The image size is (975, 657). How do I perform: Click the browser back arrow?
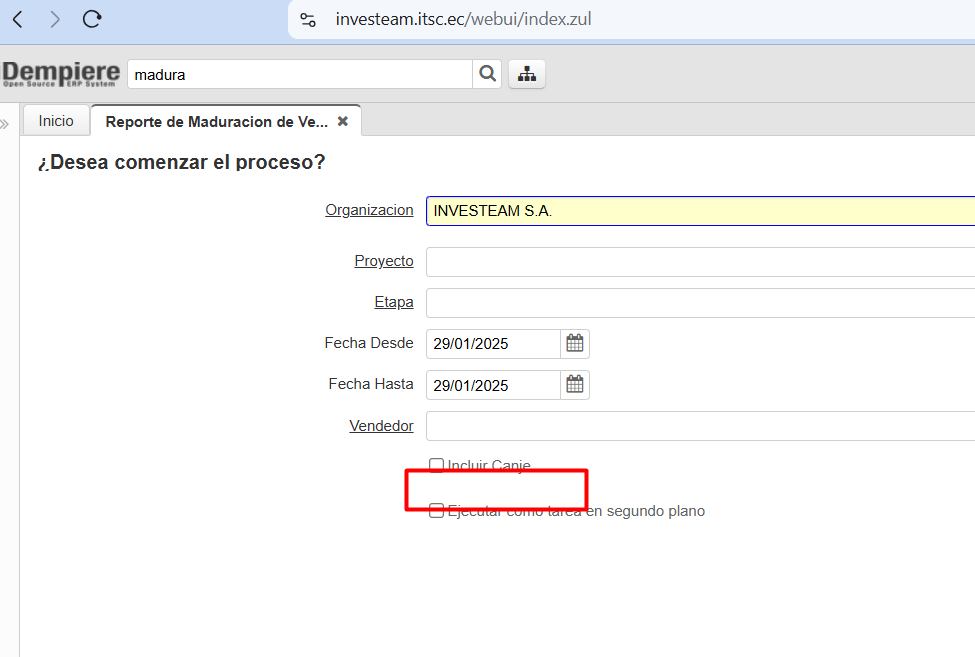pos(18,19)
